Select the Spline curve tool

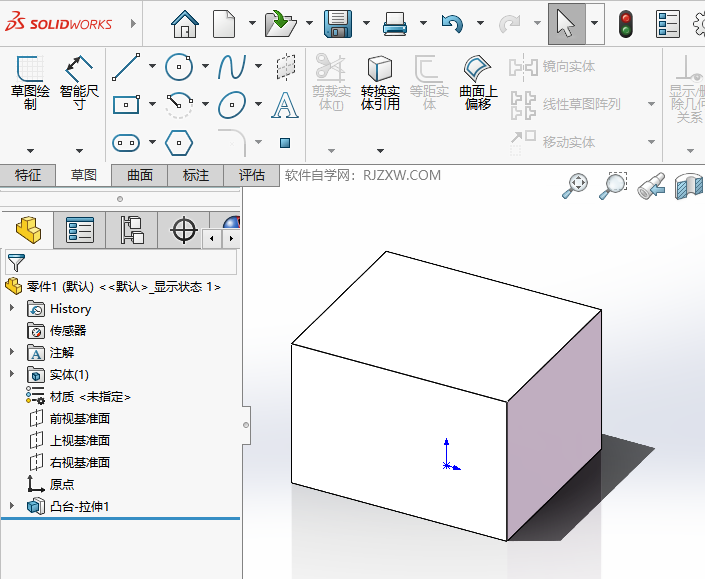point(232,67)
